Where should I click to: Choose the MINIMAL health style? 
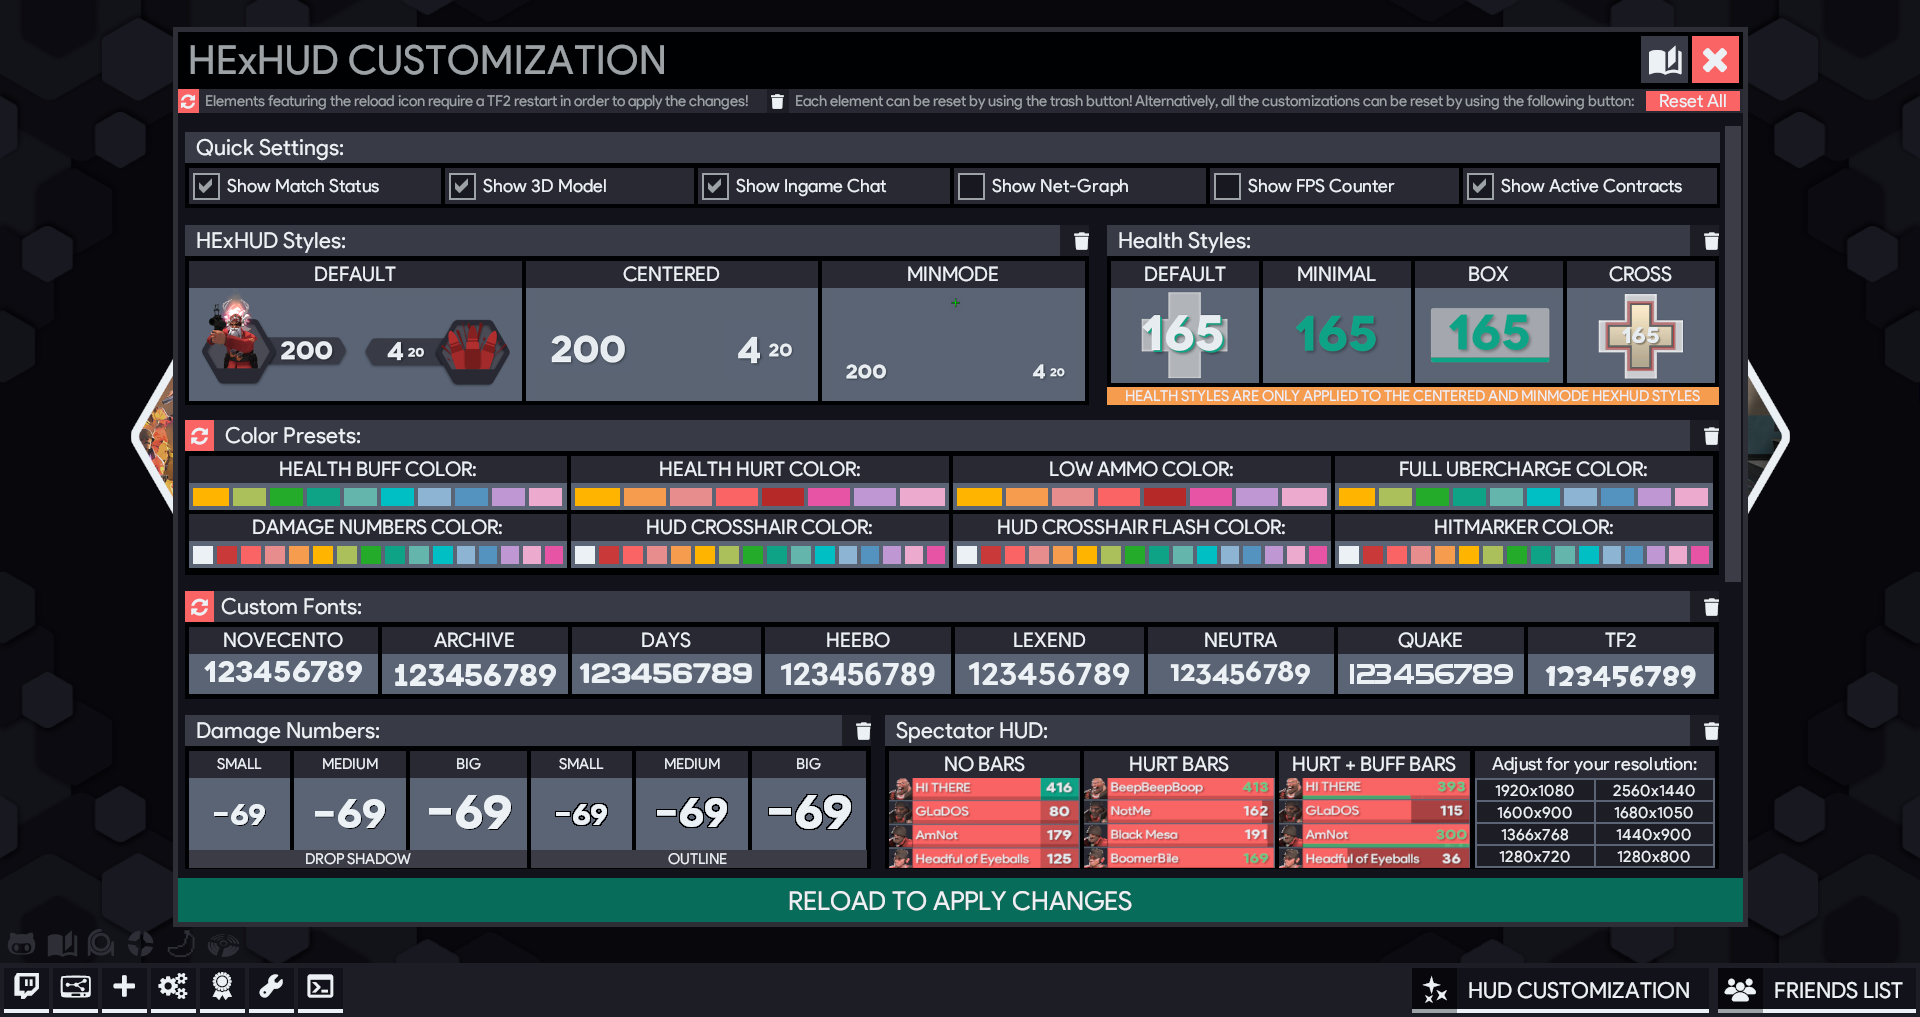click(x=1336, y=322)
